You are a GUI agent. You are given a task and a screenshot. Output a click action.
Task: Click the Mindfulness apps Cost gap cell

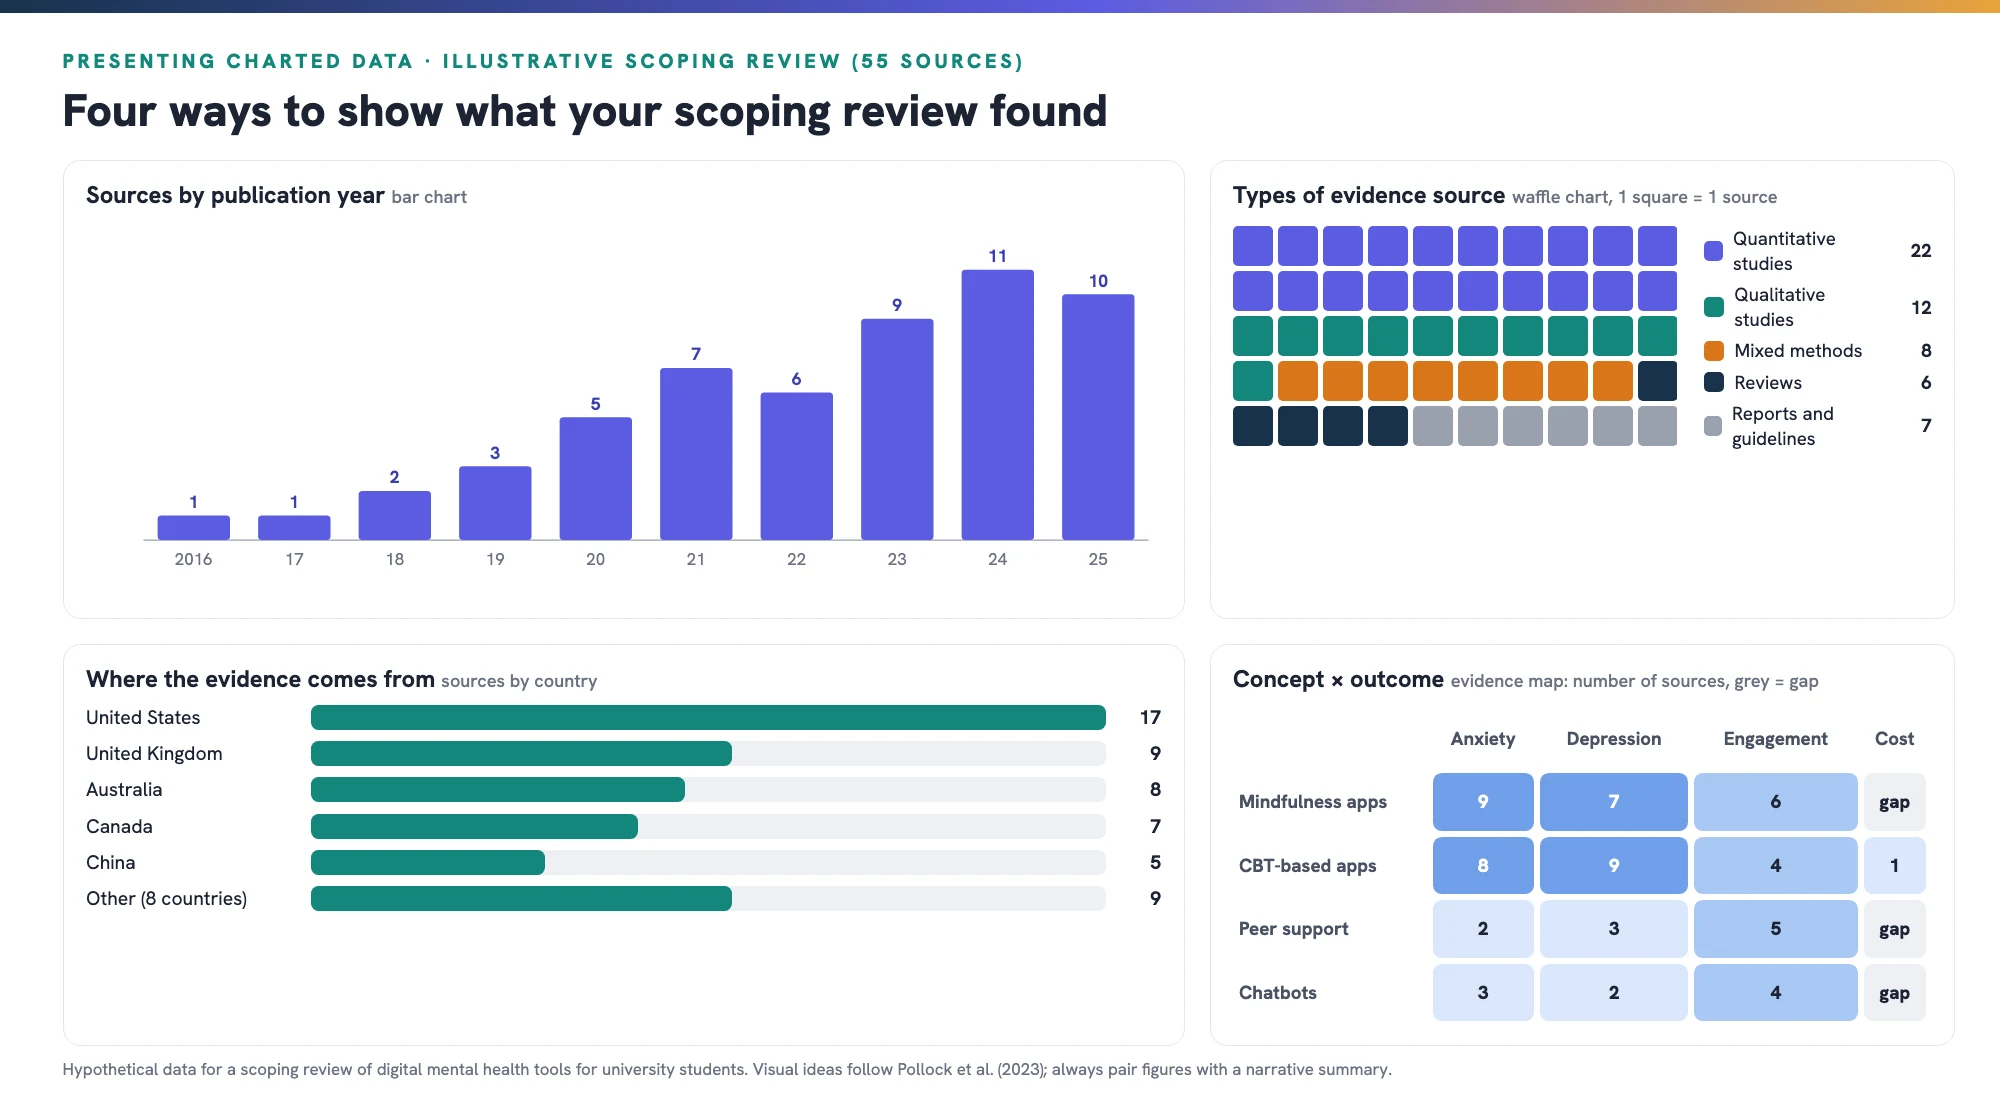[x=1895, y=802]
